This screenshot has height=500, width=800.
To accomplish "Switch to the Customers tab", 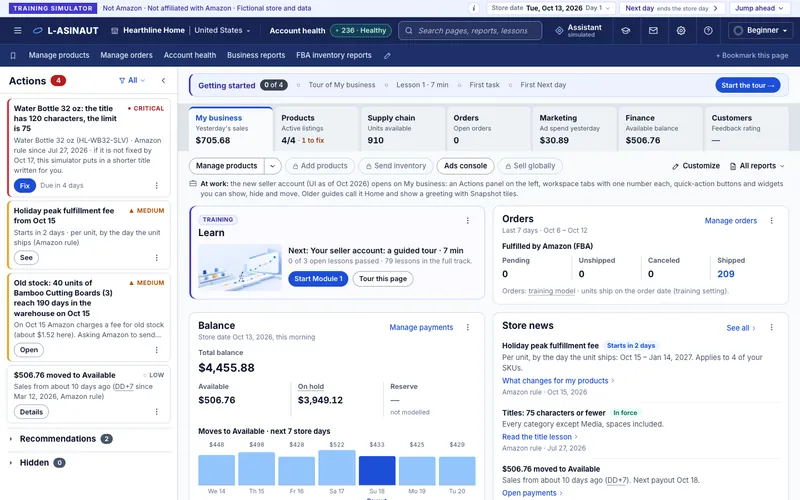I will [x=746, y=129].
